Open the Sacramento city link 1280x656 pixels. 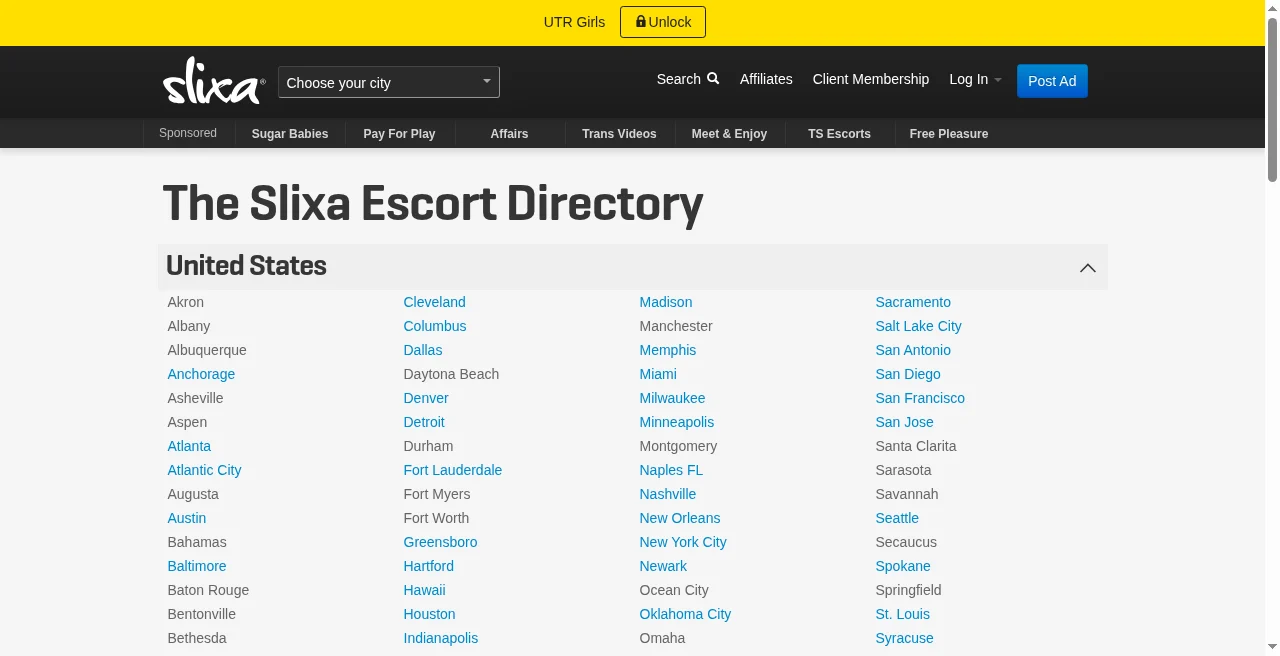pyautogui.click(x=913, y=302)
